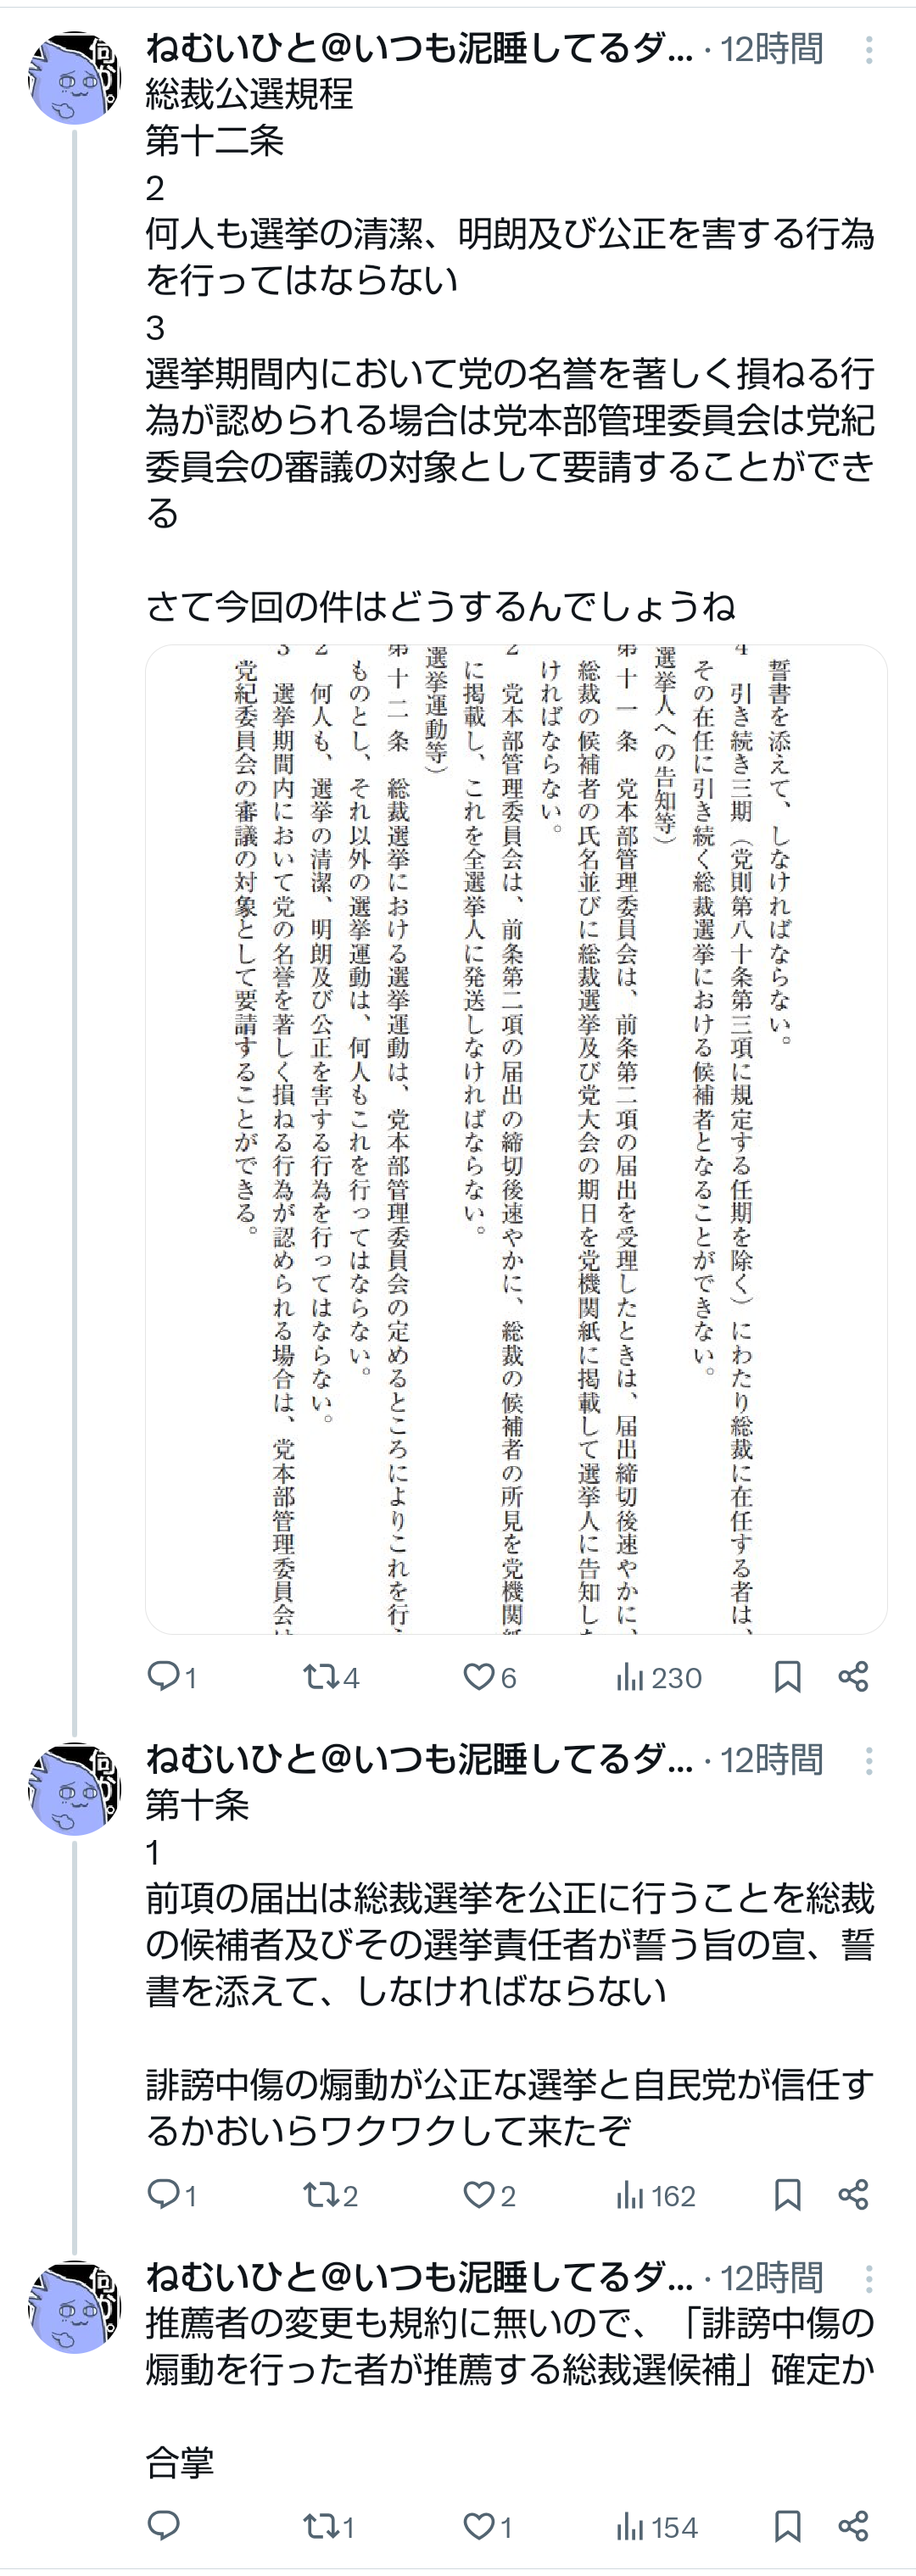
Task: Reply to the second tweet about 第十条
Action: pos(163,2194)
